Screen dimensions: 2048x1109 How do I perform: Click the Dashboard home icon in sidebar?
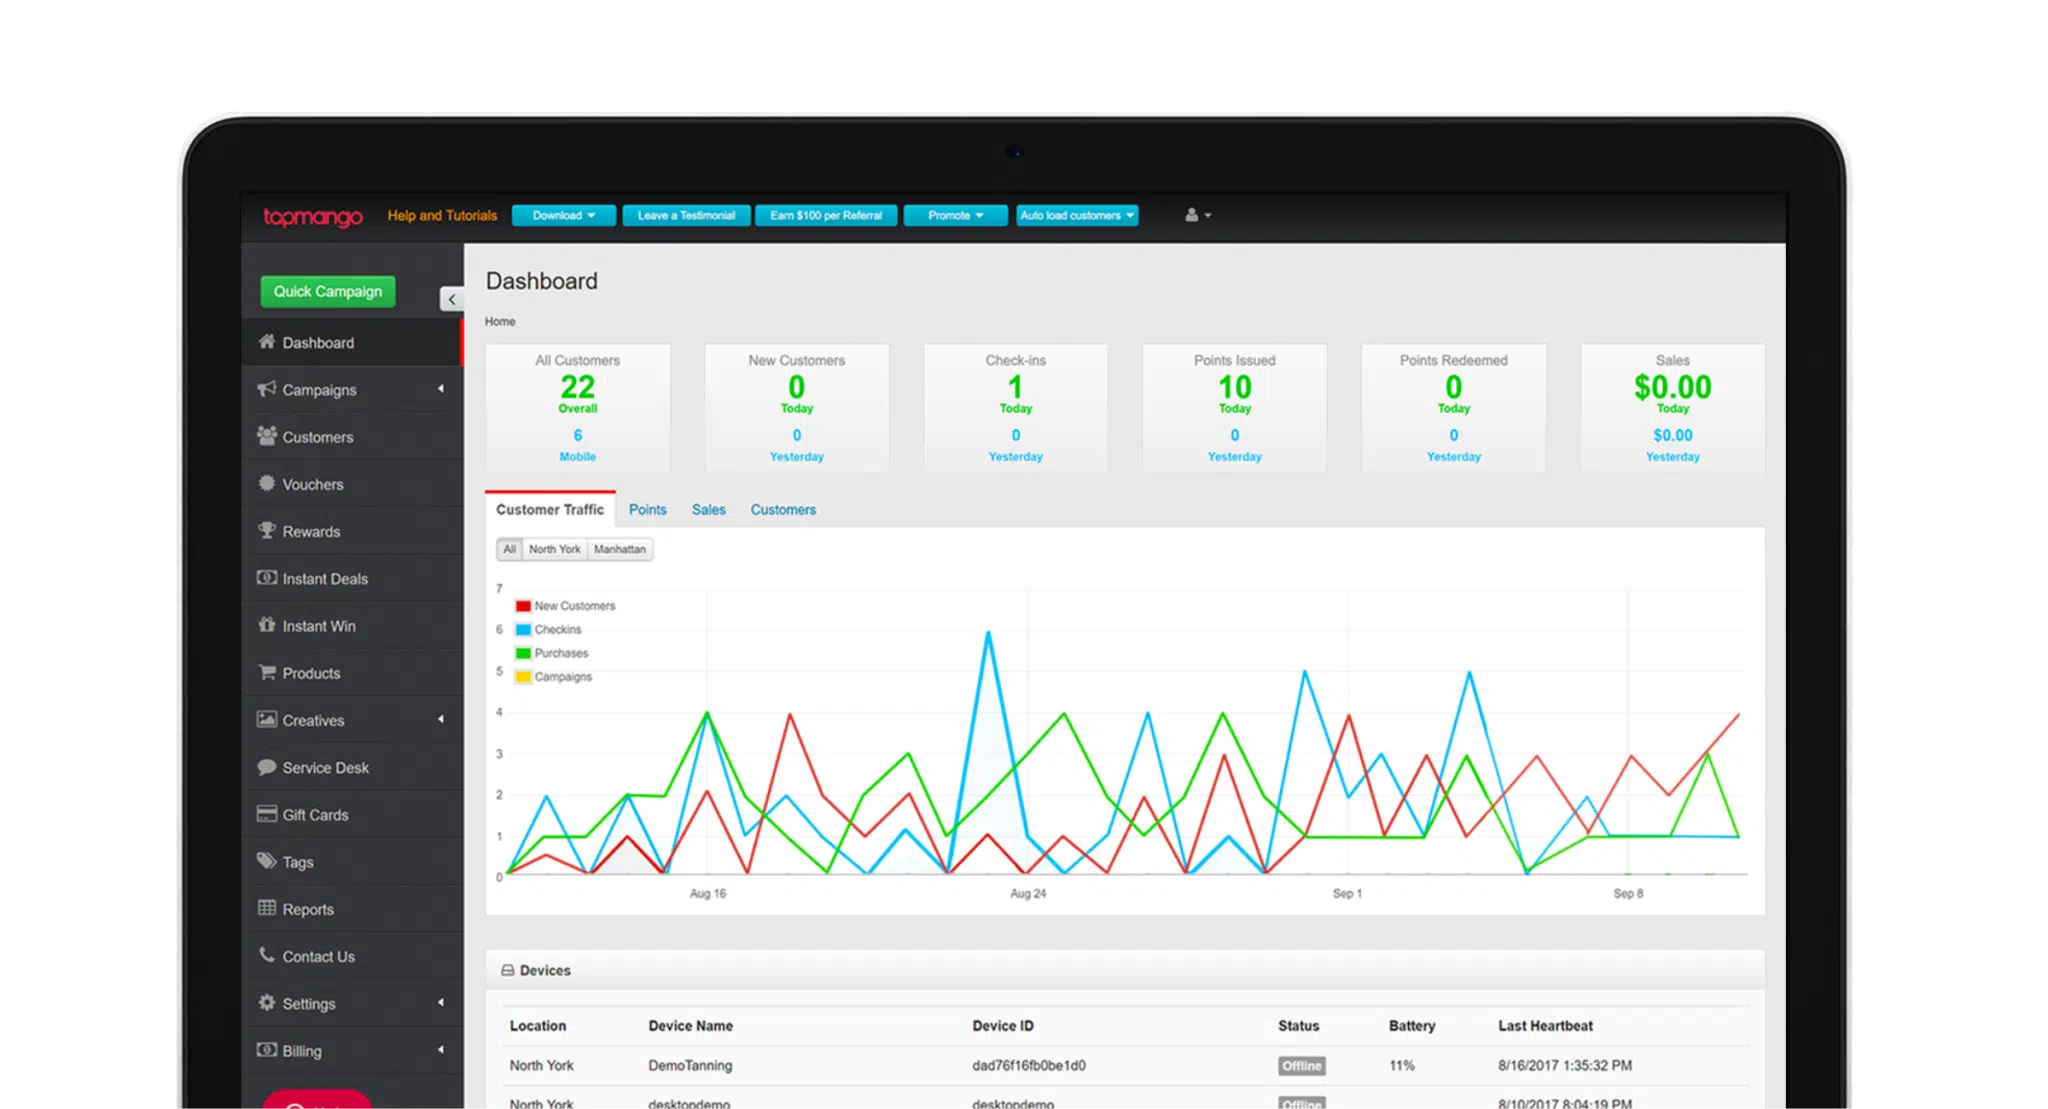click(266, 342)
